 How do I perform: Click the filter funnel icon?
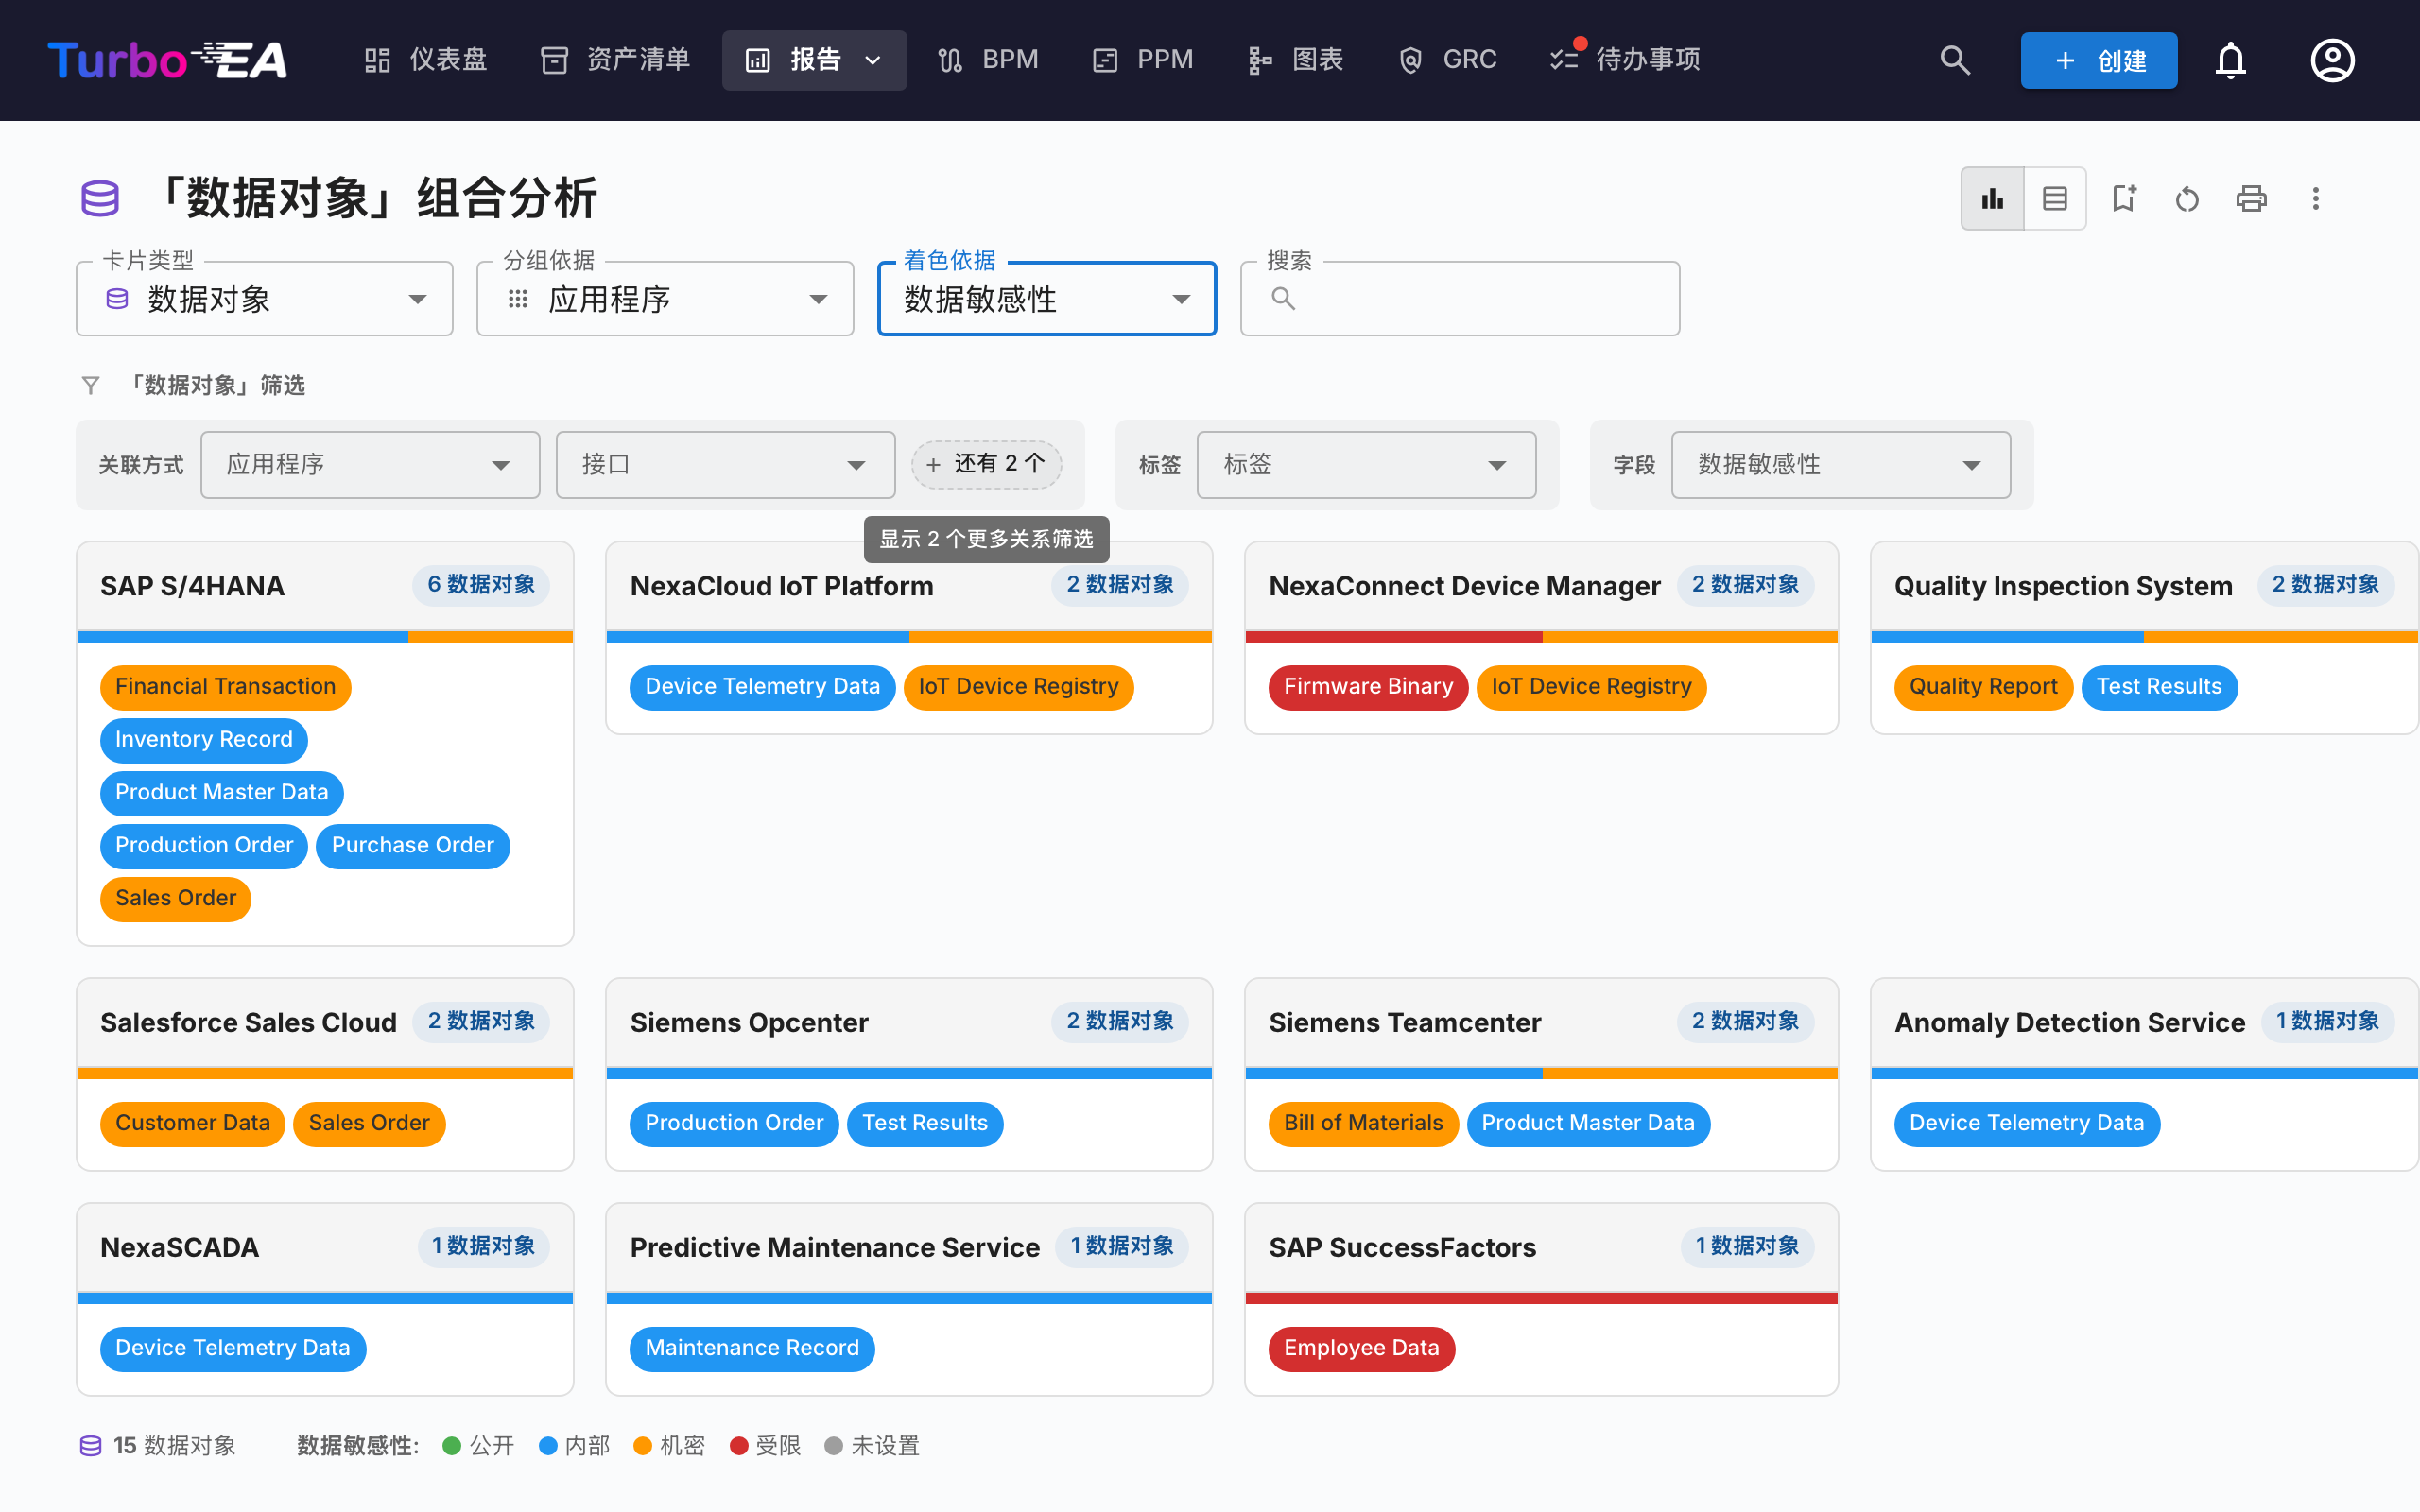point(91,385)
